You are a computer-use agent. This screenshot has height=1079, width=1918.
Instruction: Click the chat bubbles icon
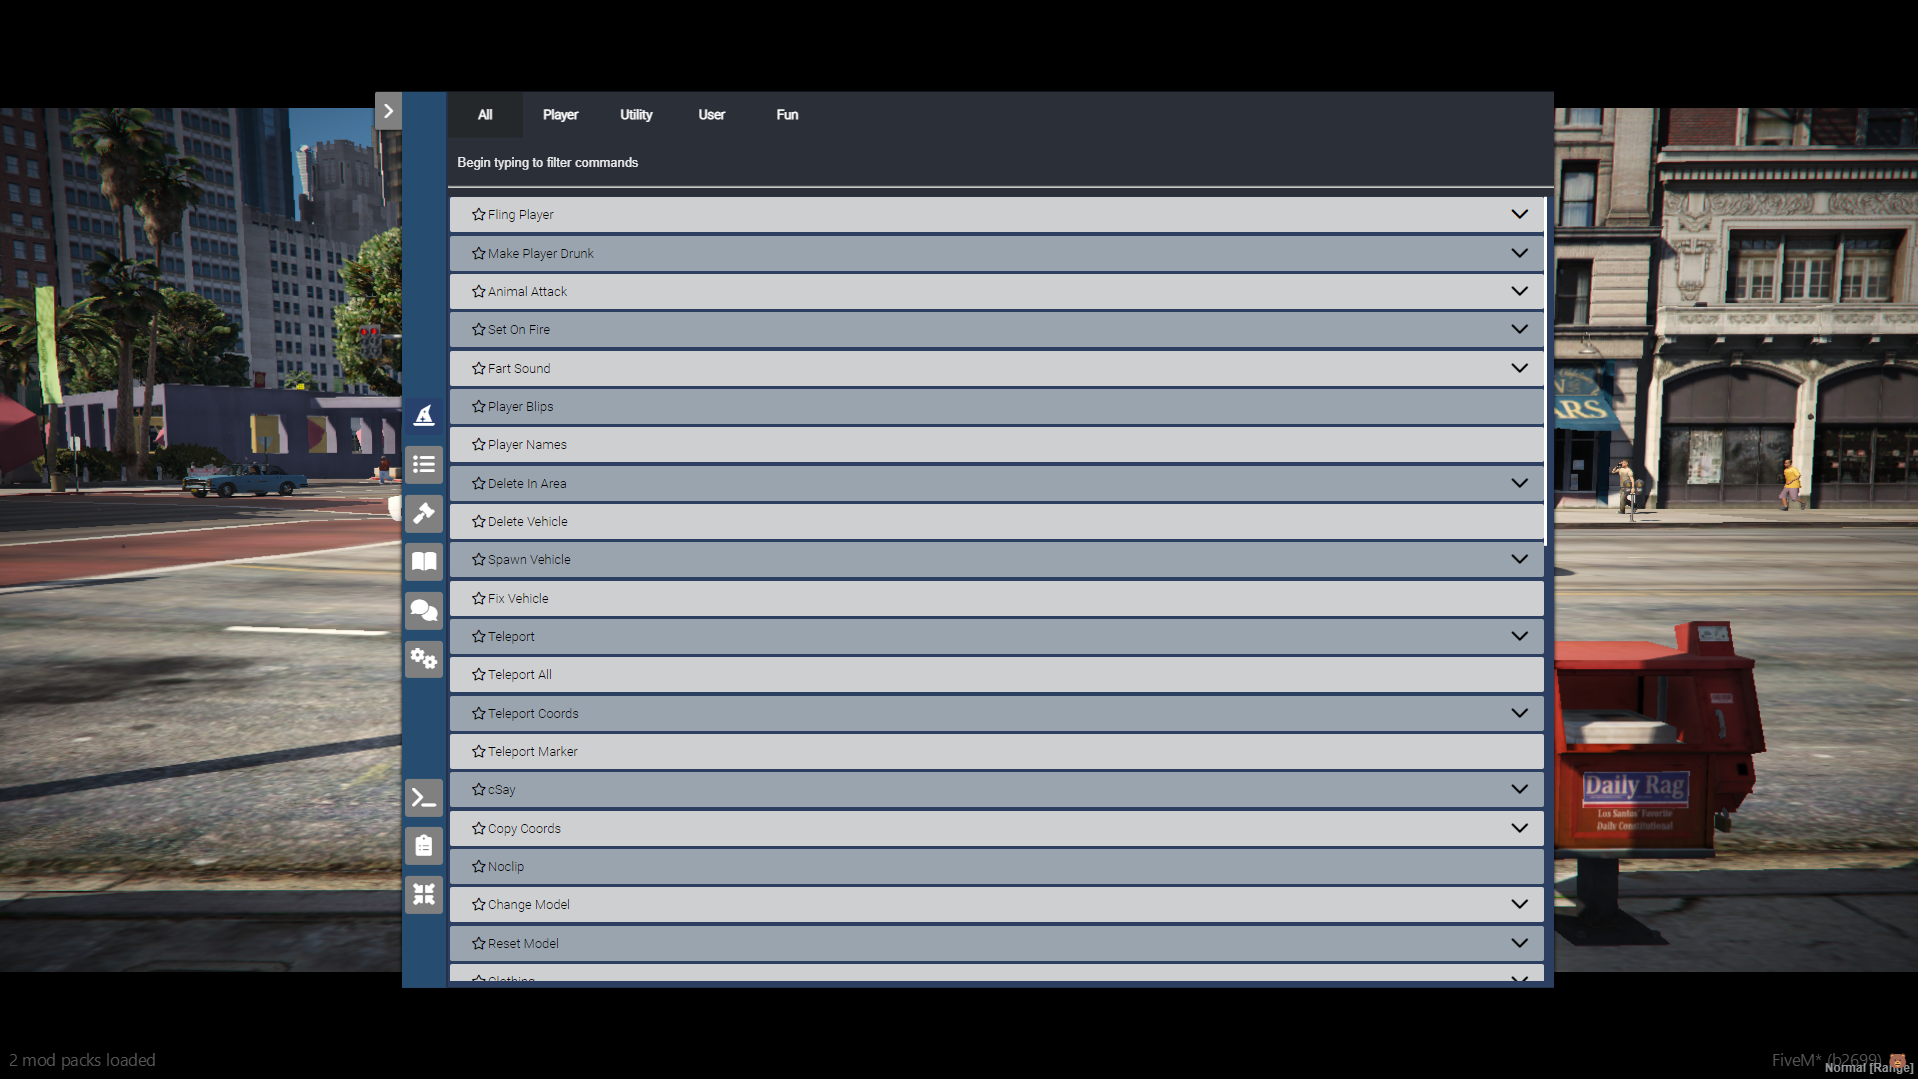point(424,610)
